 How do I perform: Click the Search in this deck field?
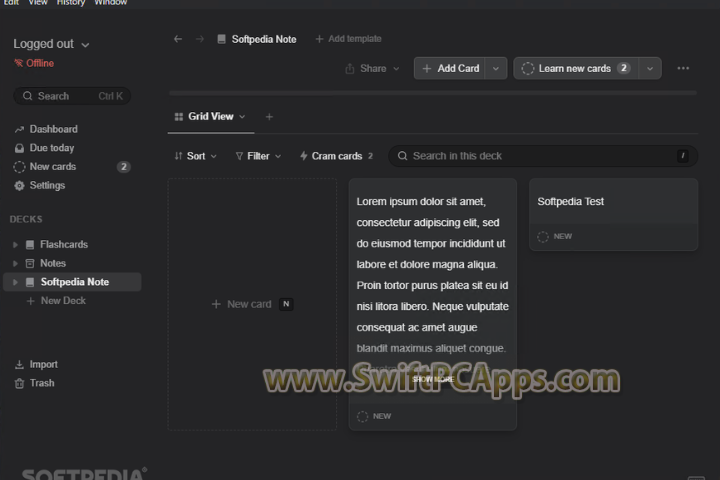point(543,156)
